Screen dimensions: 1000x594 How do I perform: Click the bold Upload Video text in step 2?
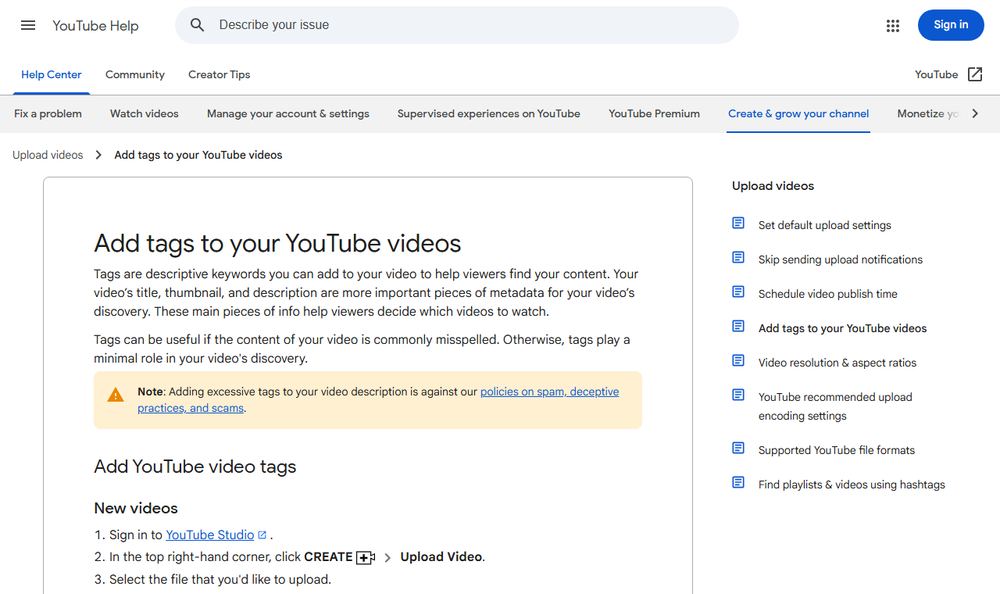[441, 557]
